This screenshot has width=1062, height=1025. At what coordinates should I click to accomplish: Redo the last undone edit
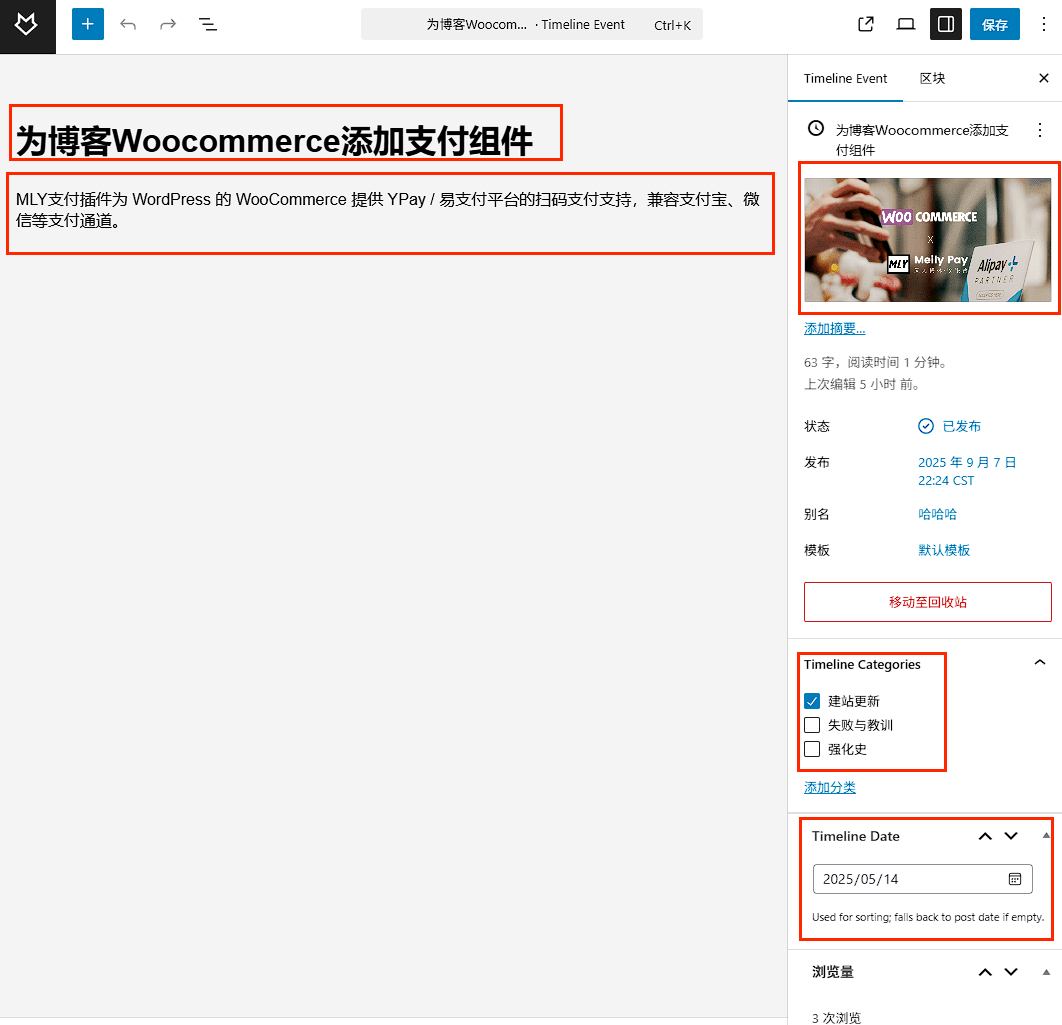167,24
